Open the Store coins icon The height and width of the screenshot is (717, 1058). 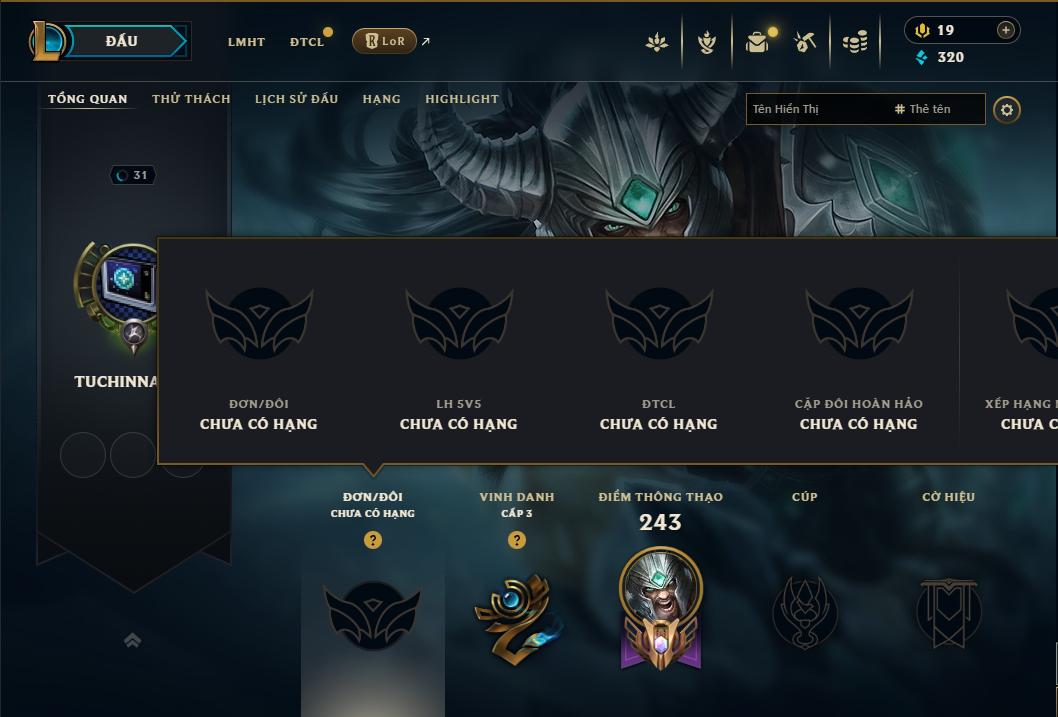click(x=855, y=43)
